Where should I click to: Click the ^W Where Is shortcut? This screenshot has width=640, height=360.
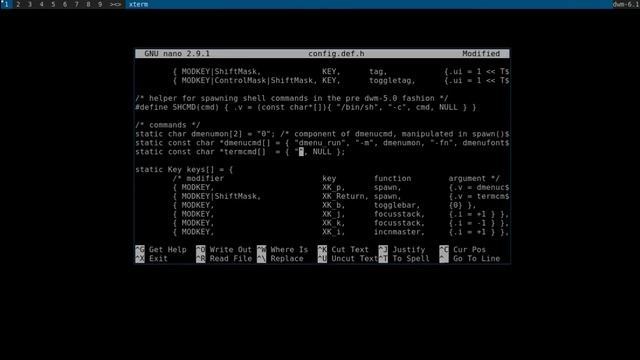[282, 249]
